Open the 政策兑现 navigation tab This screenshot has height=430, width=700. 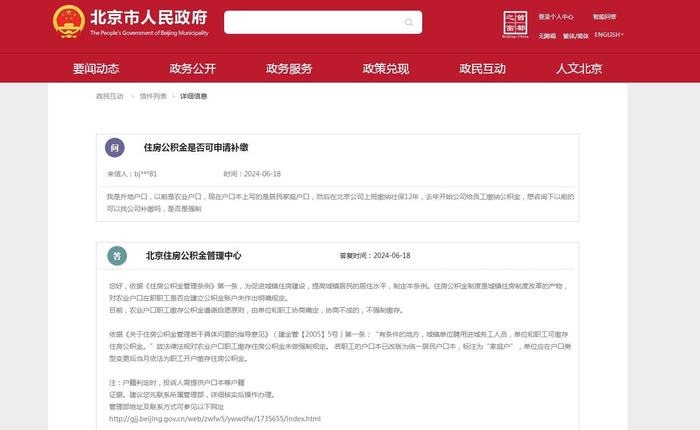coord(386,68)
